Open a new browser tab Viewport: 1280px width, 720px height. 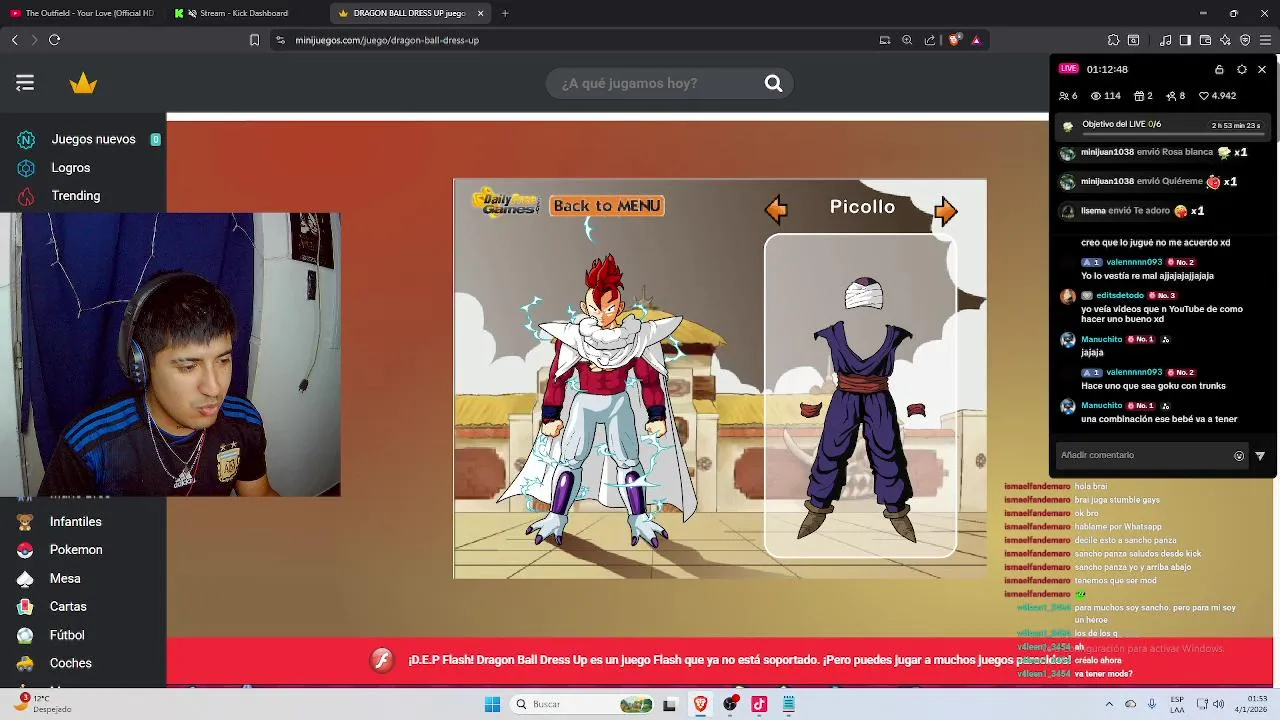pyautogui.click(x=505, y=13)
